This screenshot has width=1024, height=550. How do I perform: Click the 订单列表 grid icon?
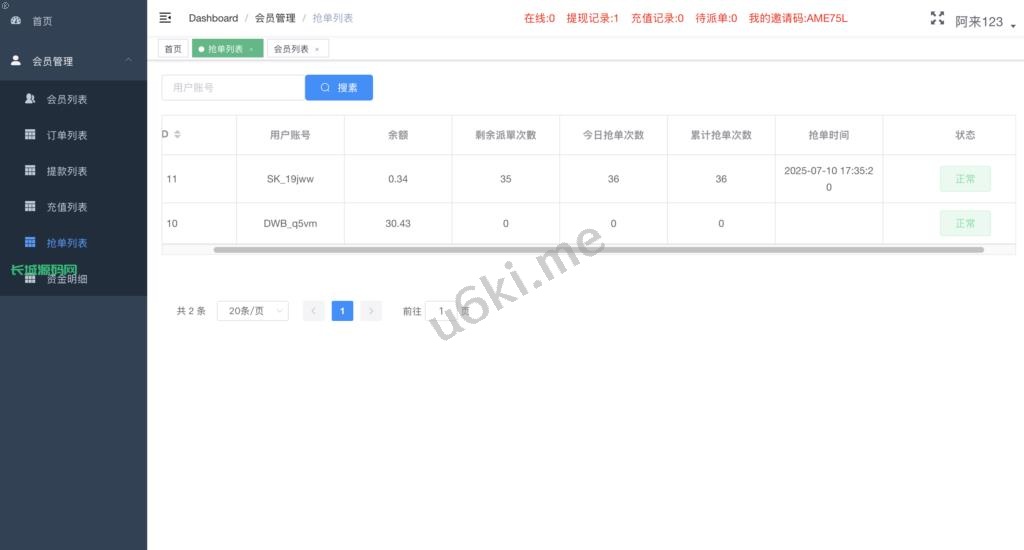pyautogui.click(x=30, y=135)
